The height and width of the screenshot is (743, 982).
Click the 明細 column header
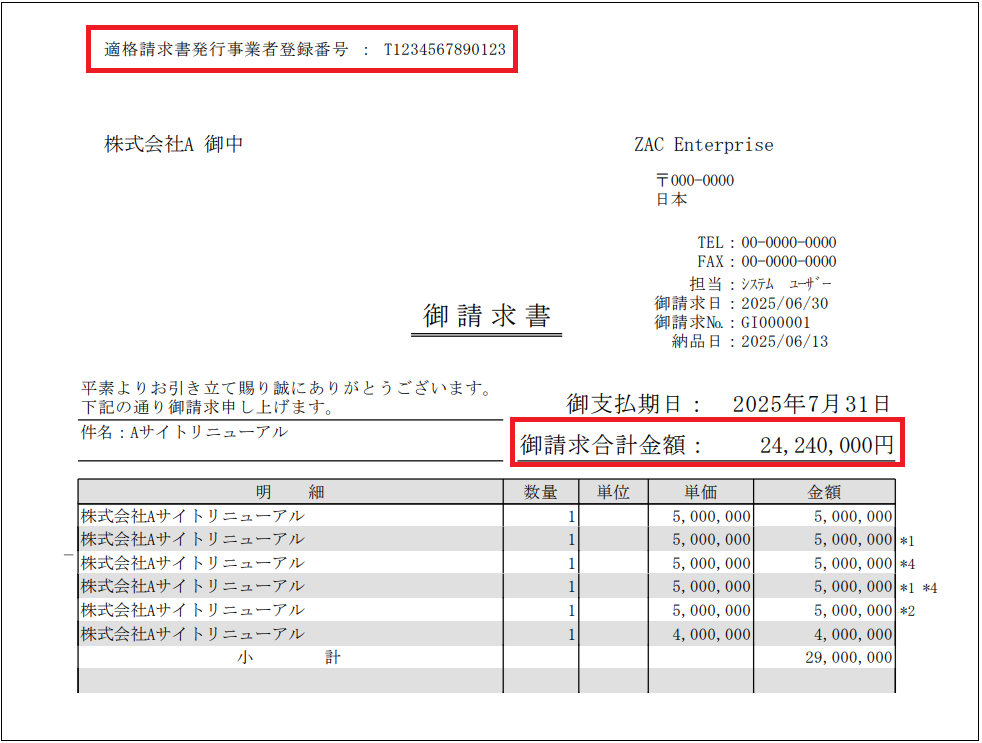290,492
